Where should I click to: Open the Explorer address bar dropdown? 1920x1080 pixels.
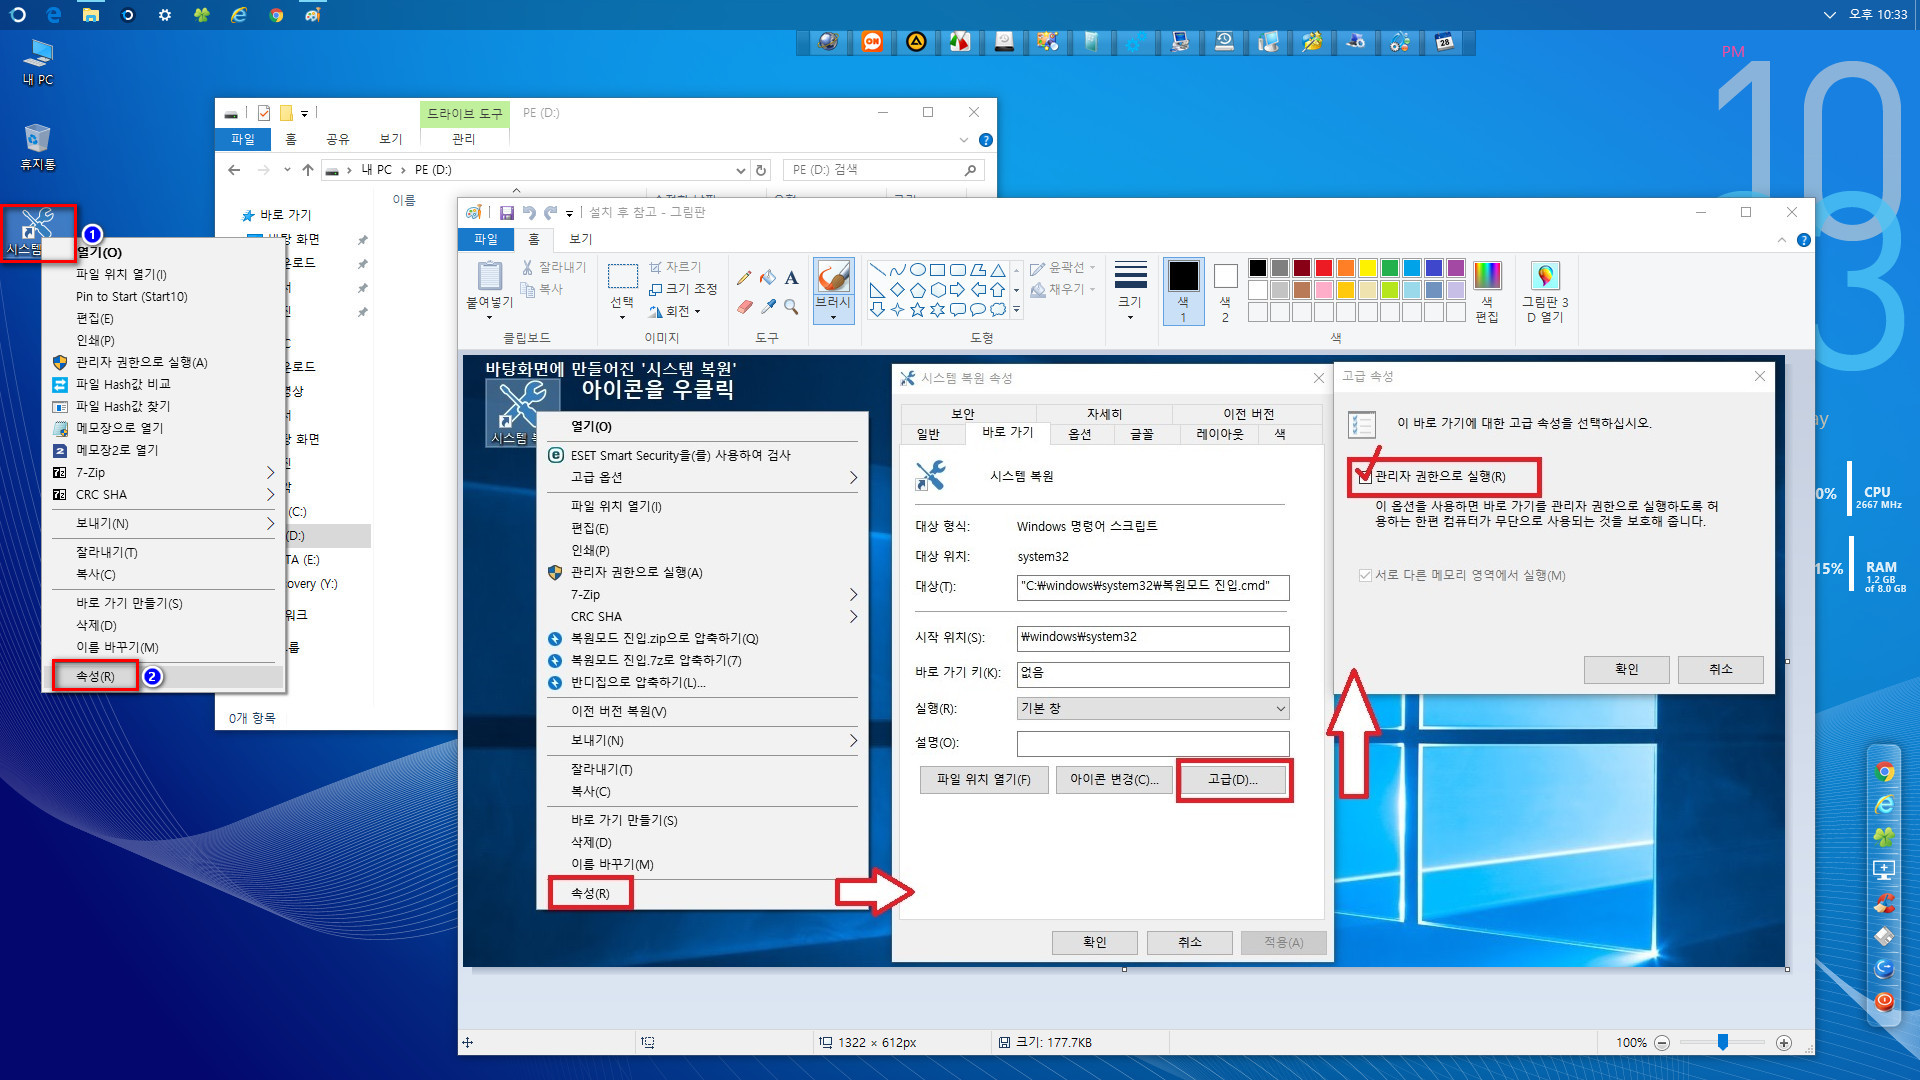740,170
